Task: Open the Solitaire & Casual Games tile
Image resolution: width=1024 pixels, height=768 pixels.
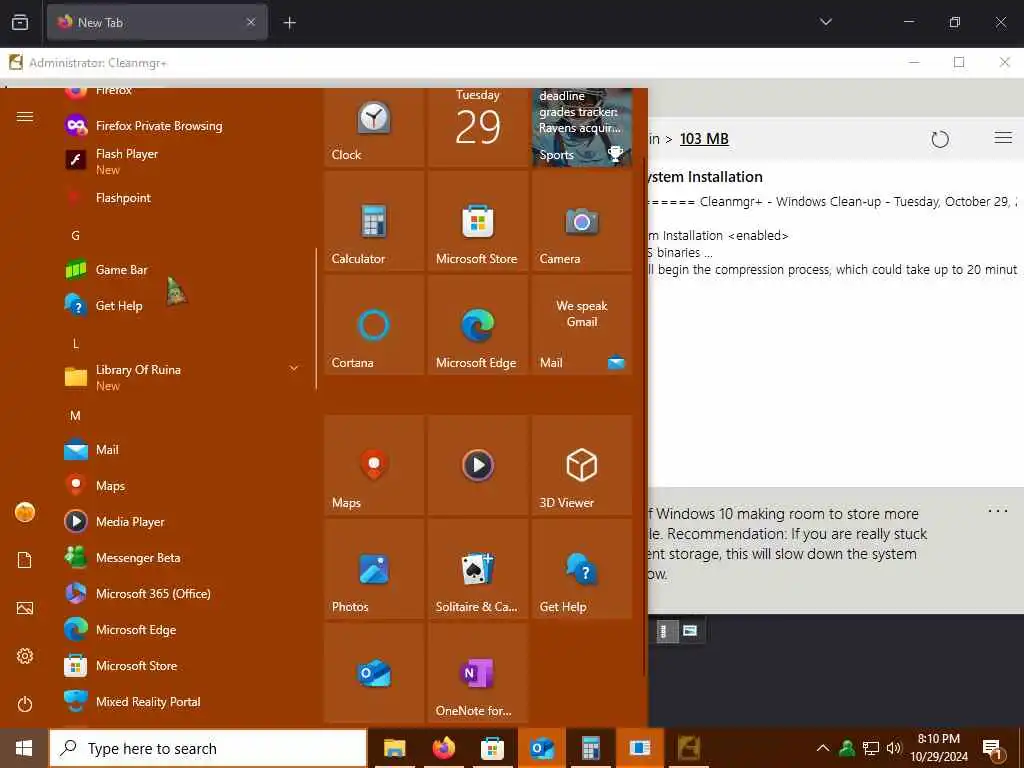Action: (477, 569)
